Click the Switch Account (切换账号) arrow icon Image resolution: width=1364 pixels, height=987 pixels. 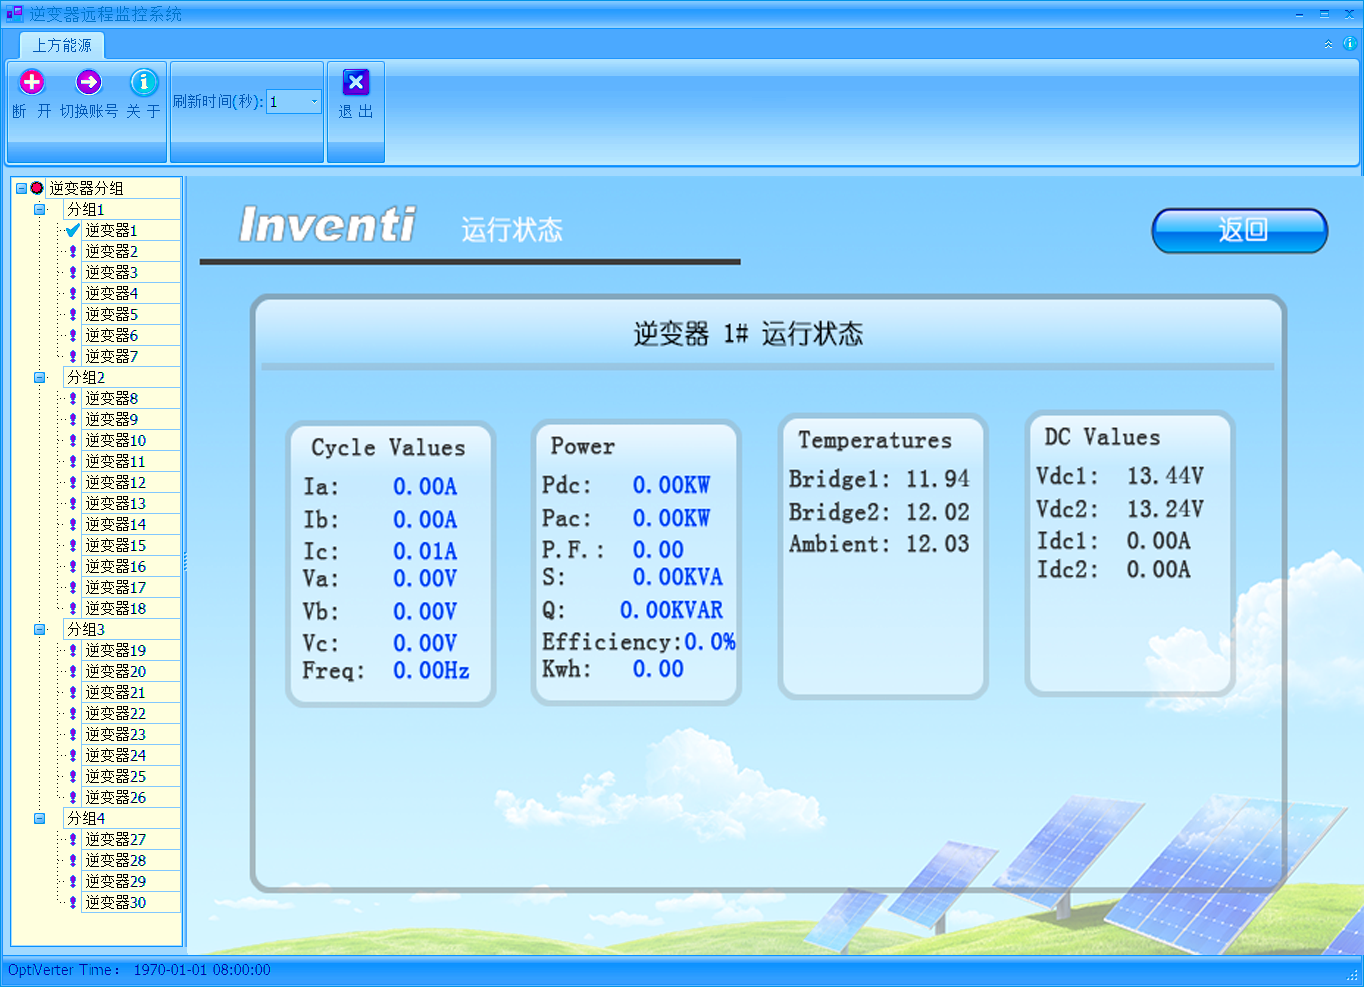(x=89, y=82)
